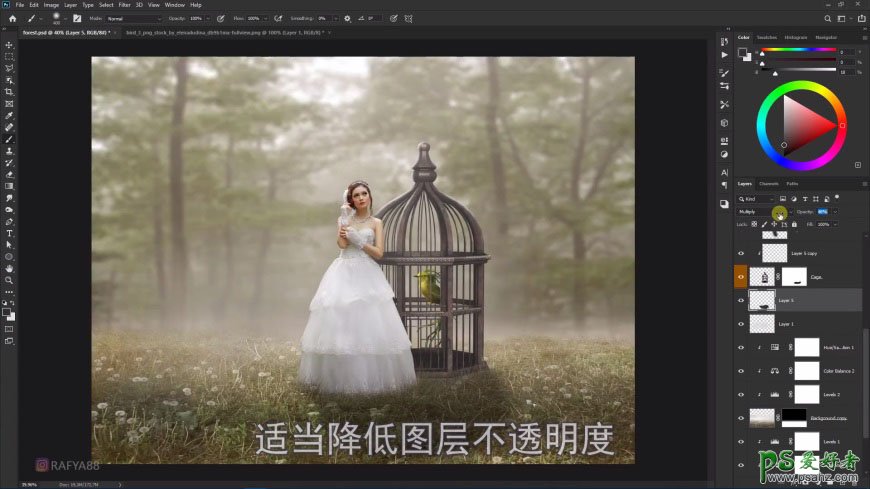870x489 pixels.
Task: Select the Hand tool
Action: coord(9,269)
